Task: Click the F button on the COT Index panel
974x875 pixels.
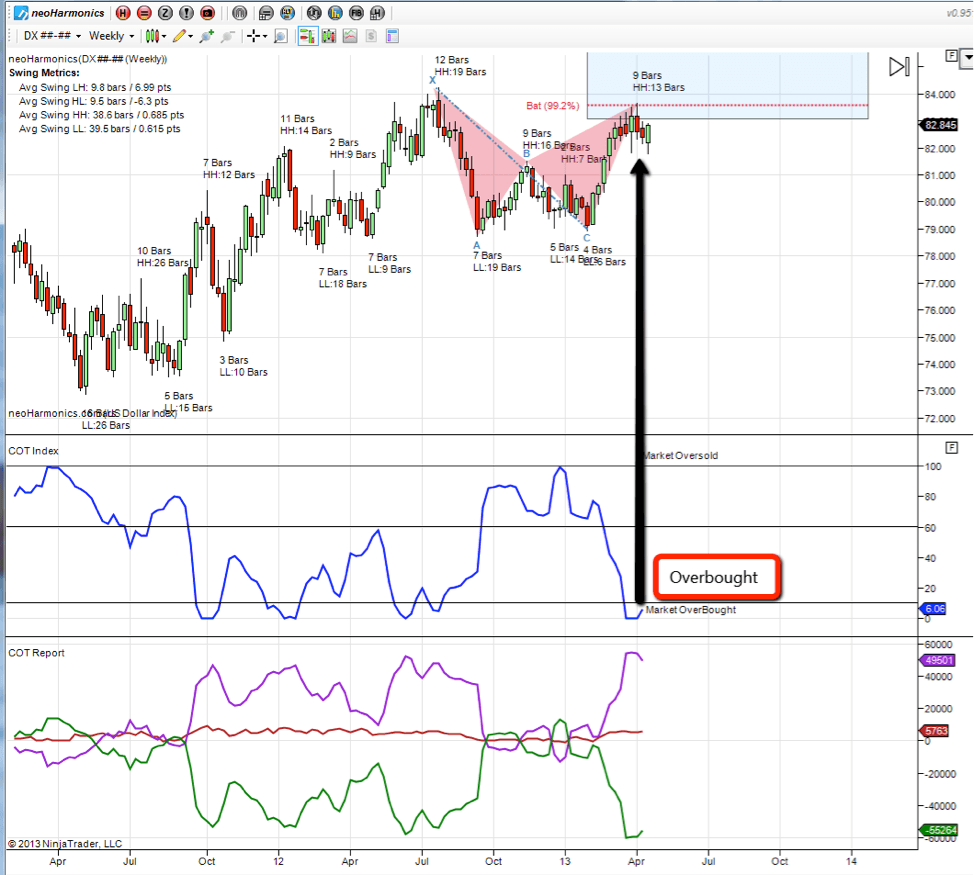Action: pos(951,447)
